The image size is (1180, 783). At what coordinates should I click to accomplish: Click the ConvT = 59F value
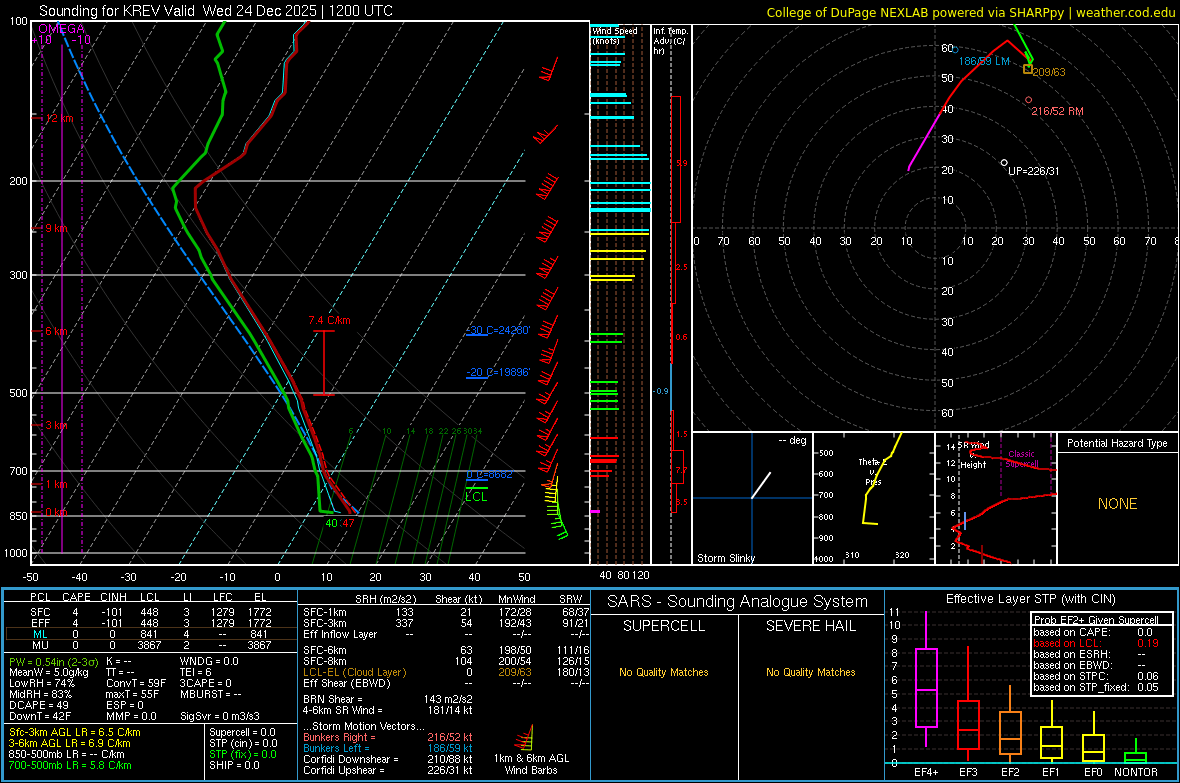136,683
